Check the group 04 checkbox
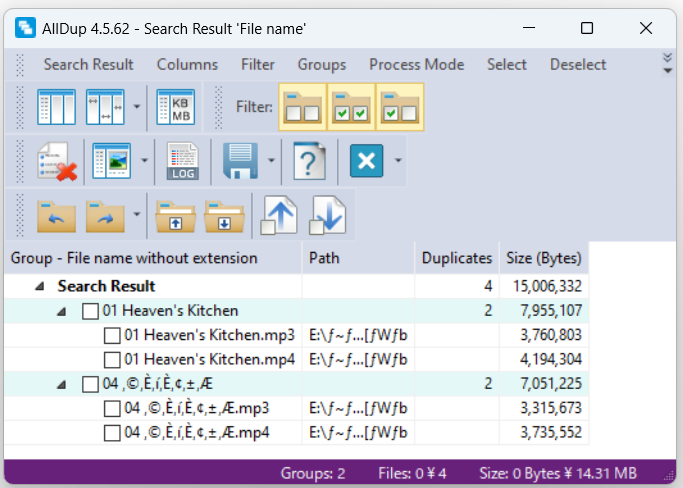The image size is (683, 488). click(90, 385)
